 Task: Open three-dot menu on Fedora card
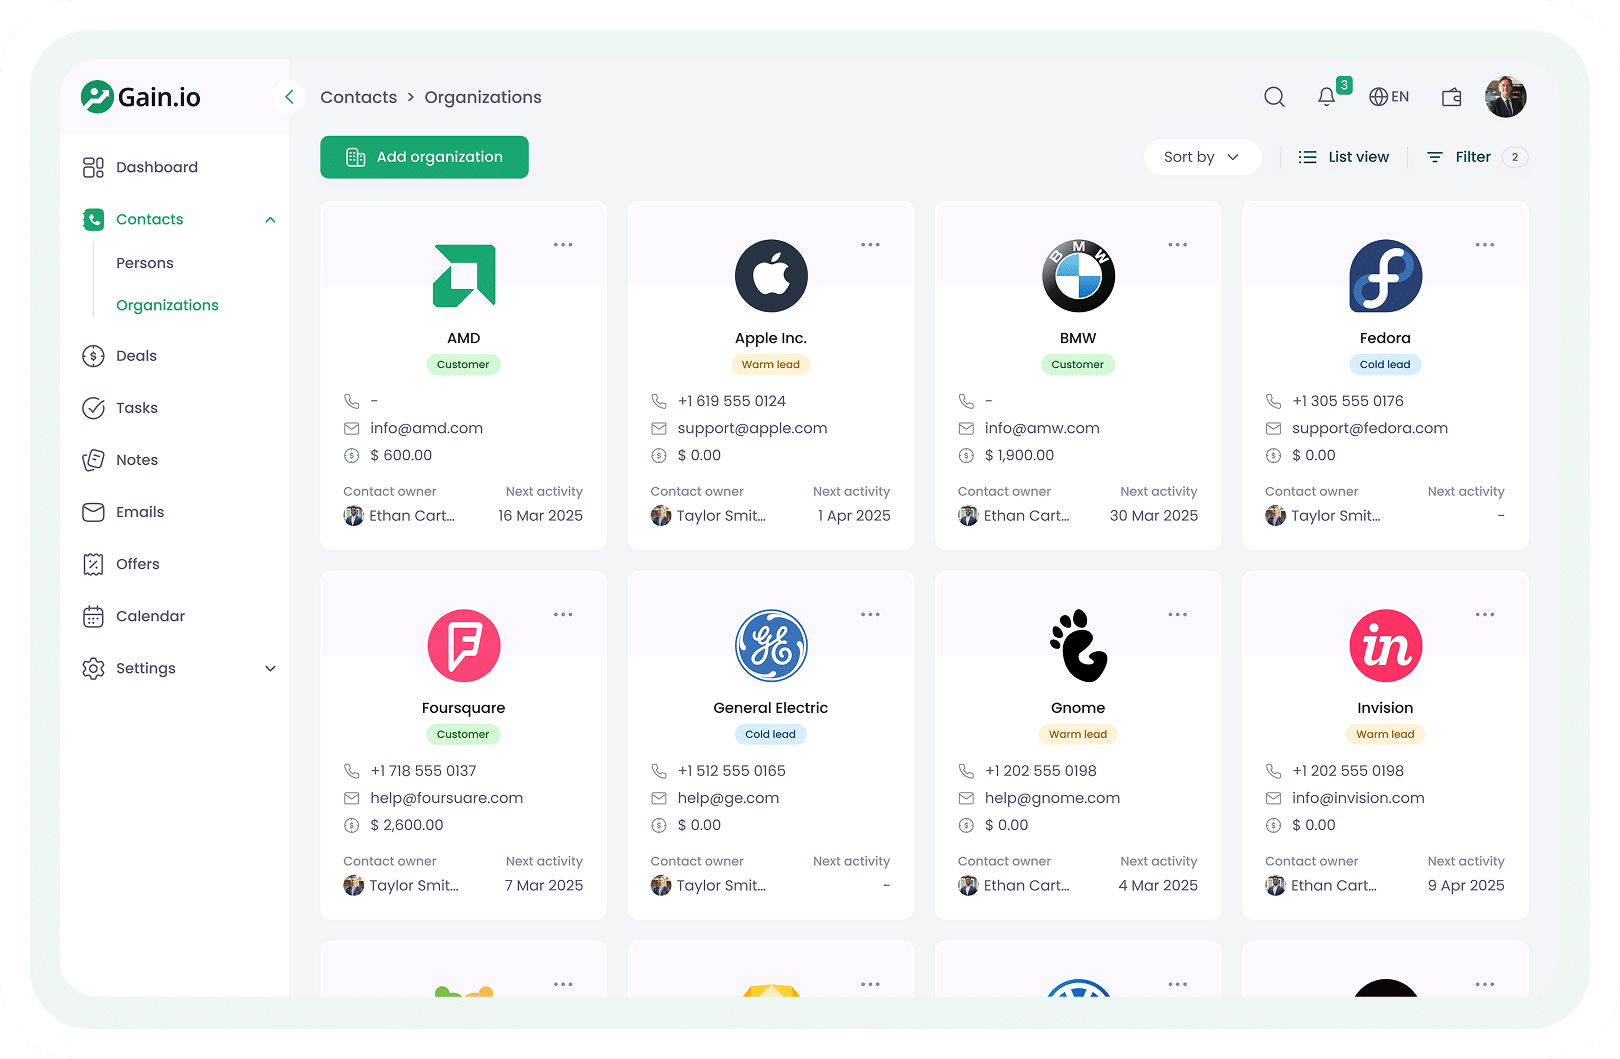click(x=1484, y=245)
